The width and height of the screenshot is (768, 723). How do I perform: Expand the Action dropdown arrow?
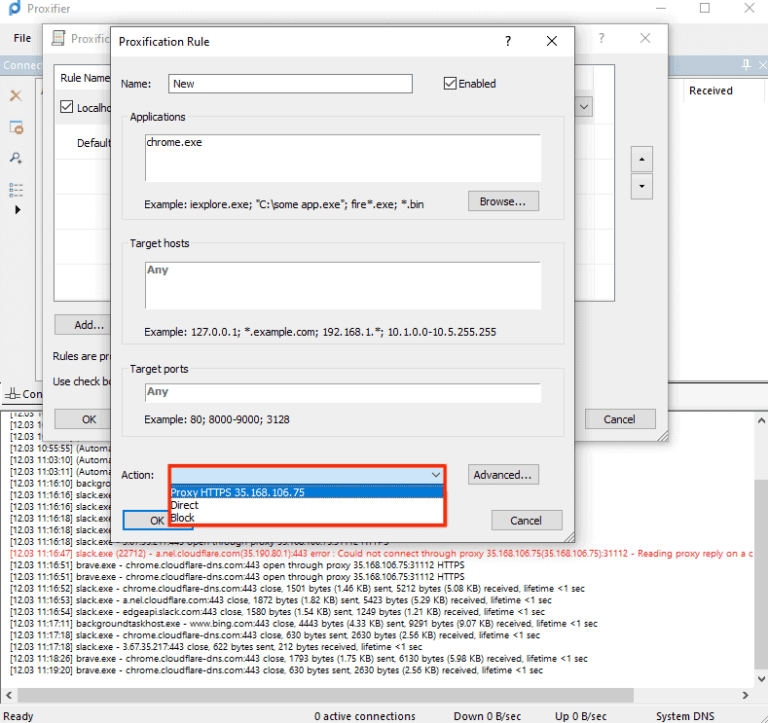click(435, 475)
